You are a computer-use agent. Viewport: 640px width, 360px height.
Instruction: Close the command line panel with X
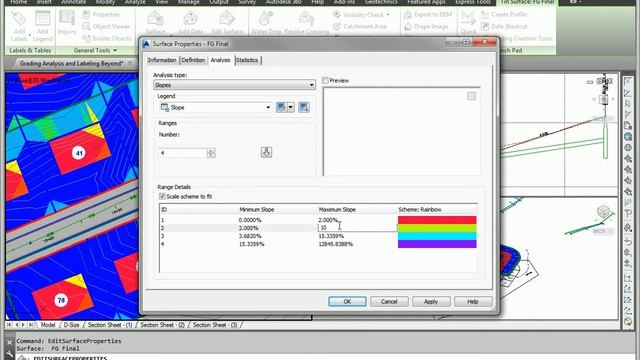click(x=9, y=343)
